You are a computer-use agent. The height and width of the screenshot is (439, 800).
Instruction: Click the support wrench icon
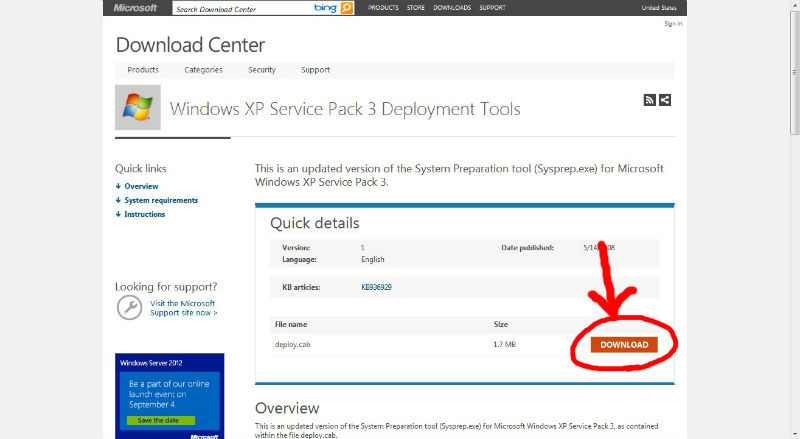coord(130,308)
